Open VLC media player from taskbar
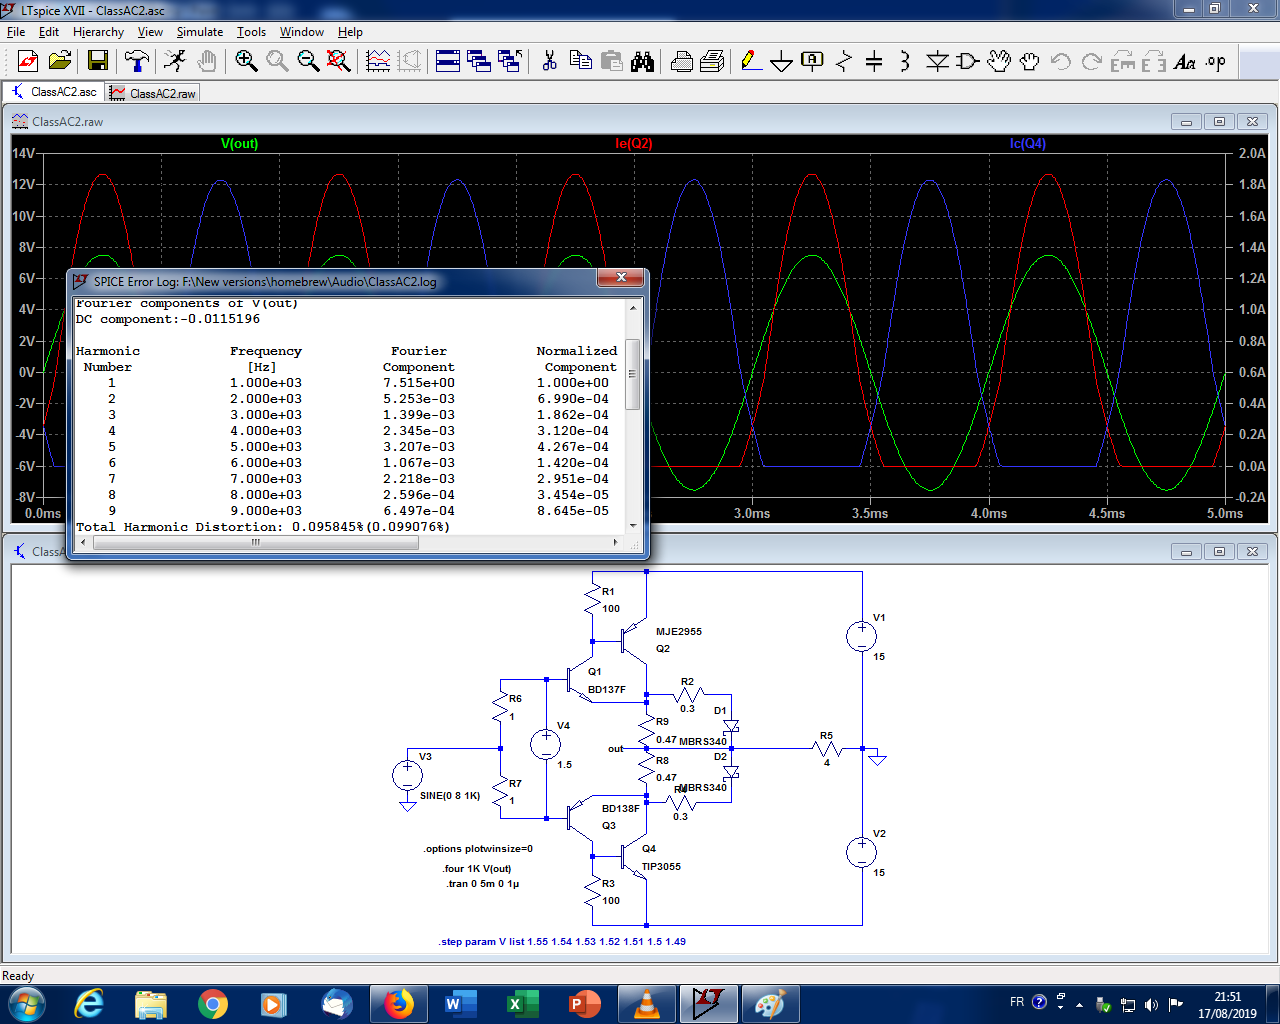The width and height of the screenshot is (1280, 1024). (646, 1004)
